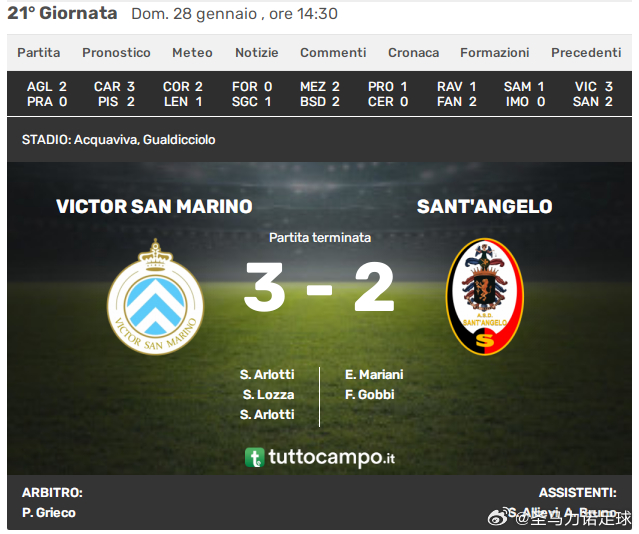639x534 pixels.
Task: Open the Partita tab
Action: point(39,53)
